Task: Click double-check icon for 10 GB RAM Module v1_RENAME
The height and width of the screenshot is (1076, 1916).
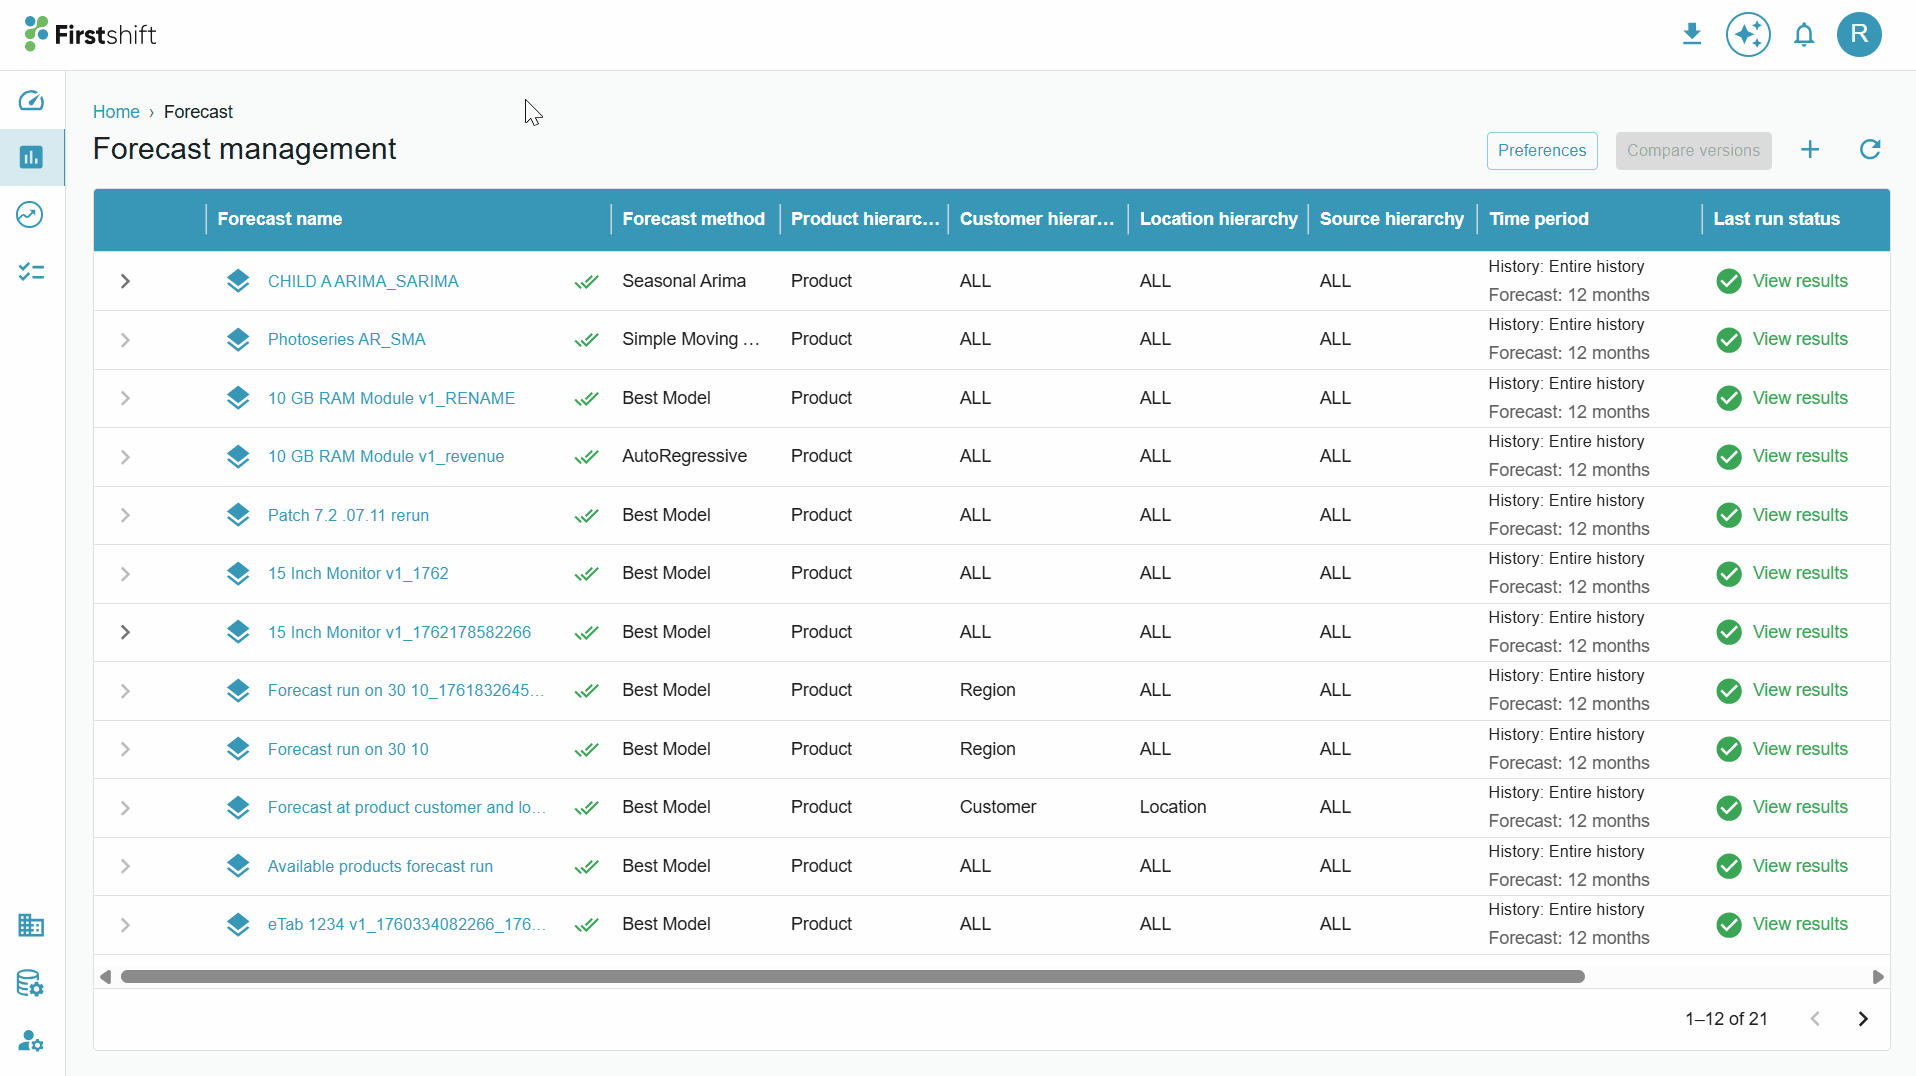Action: coord(587,398)
